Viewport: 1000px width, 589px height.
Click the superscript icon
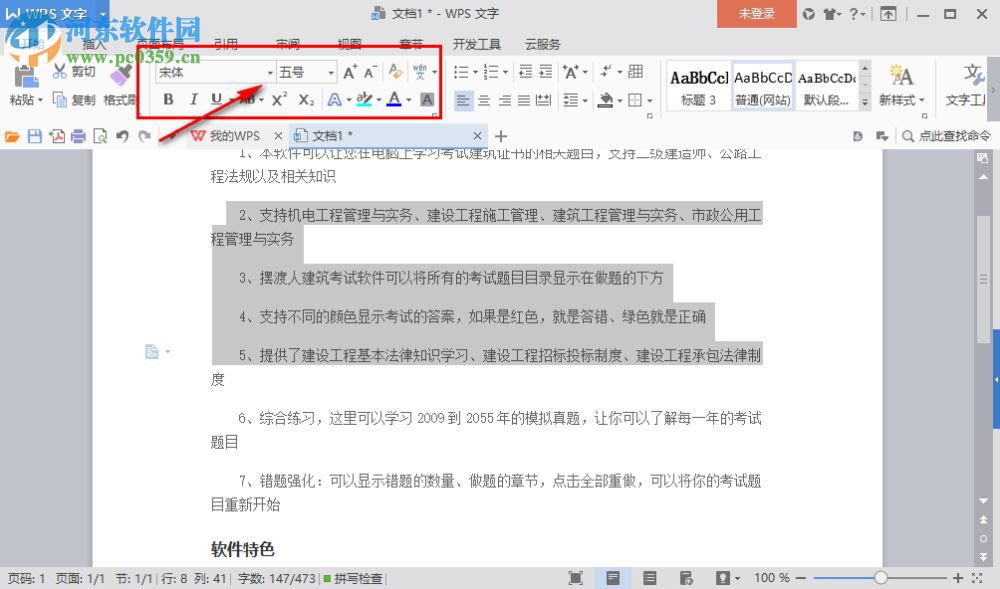279,98
